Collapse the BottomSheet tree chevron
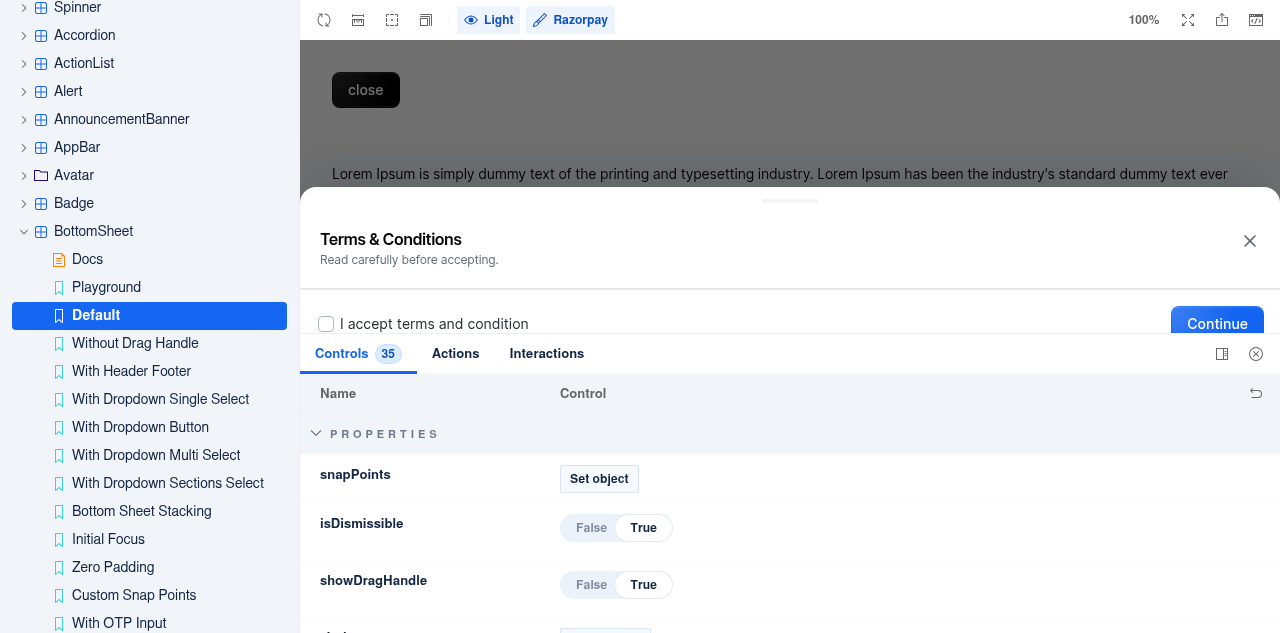This screenshot has width=1280, height=633. point(24,231)
